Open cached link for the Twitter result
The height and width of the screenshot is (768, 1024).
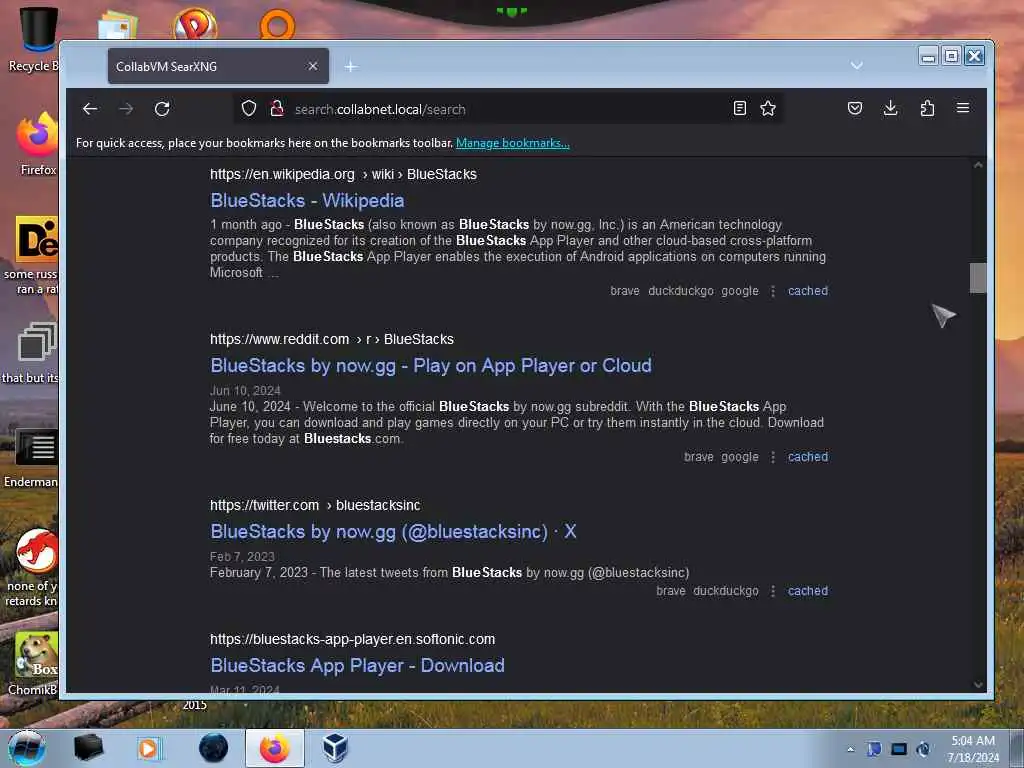[808, 591]
